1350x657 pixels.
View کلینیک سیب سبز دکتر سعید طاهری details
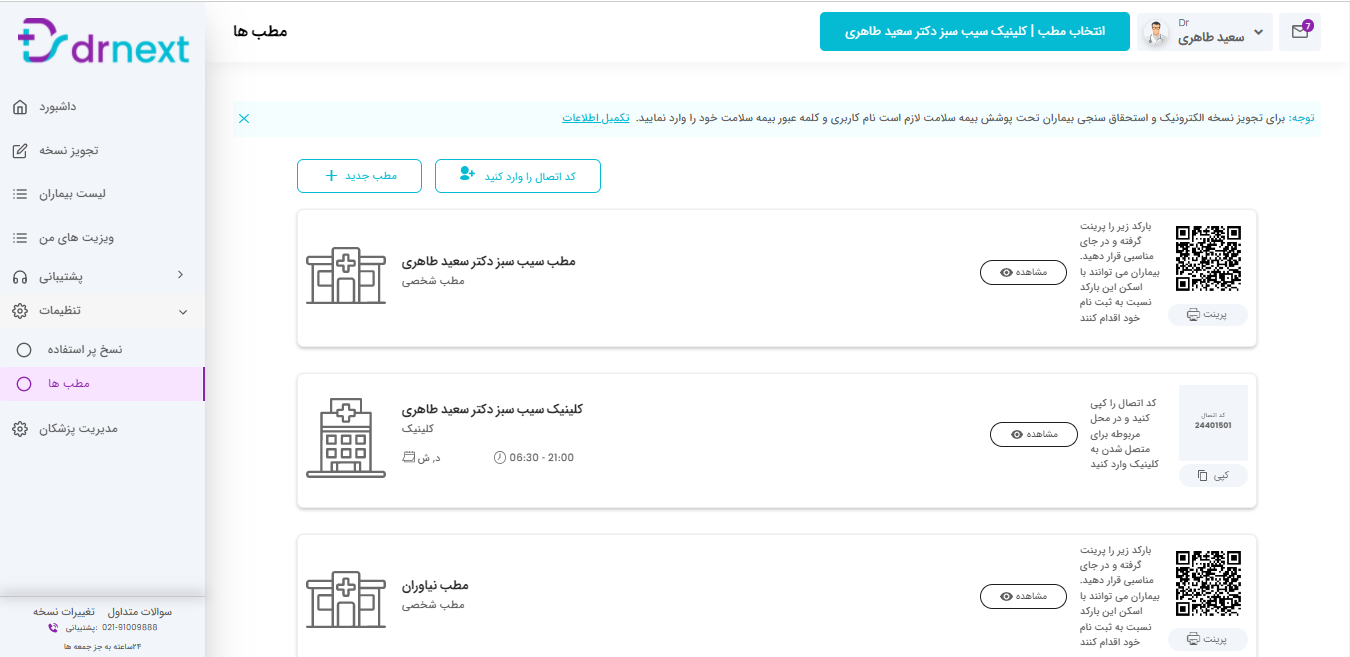pos(1034,434)
